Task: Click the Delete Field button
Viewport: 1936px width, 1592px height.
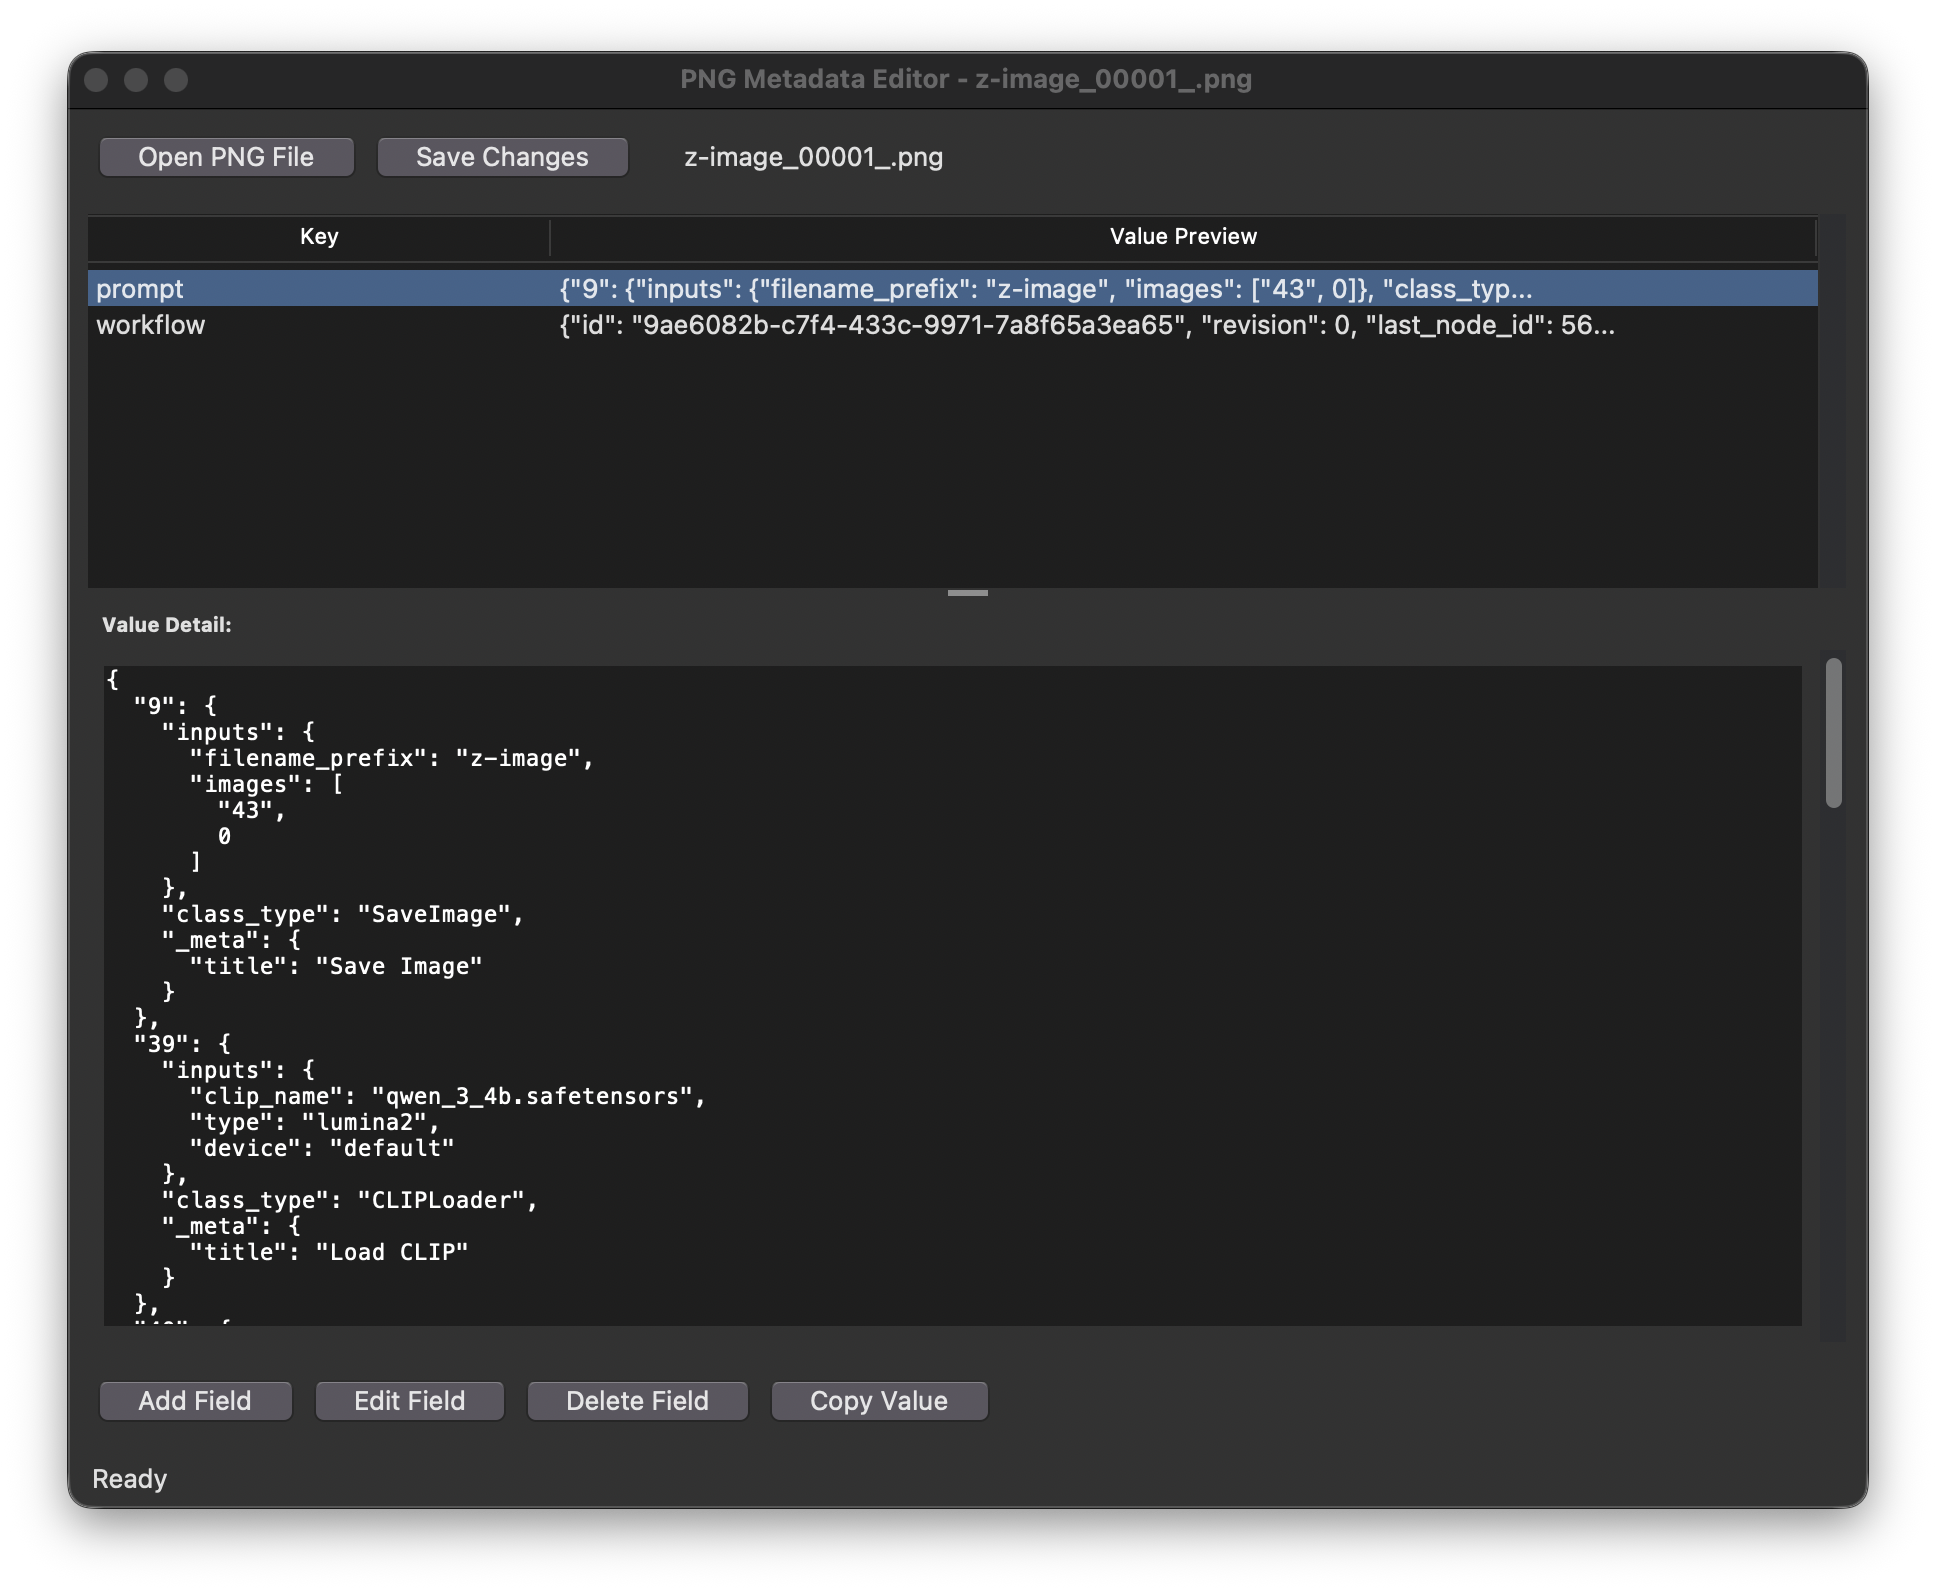Action: pyautogui.click(x=637, y=1401)
